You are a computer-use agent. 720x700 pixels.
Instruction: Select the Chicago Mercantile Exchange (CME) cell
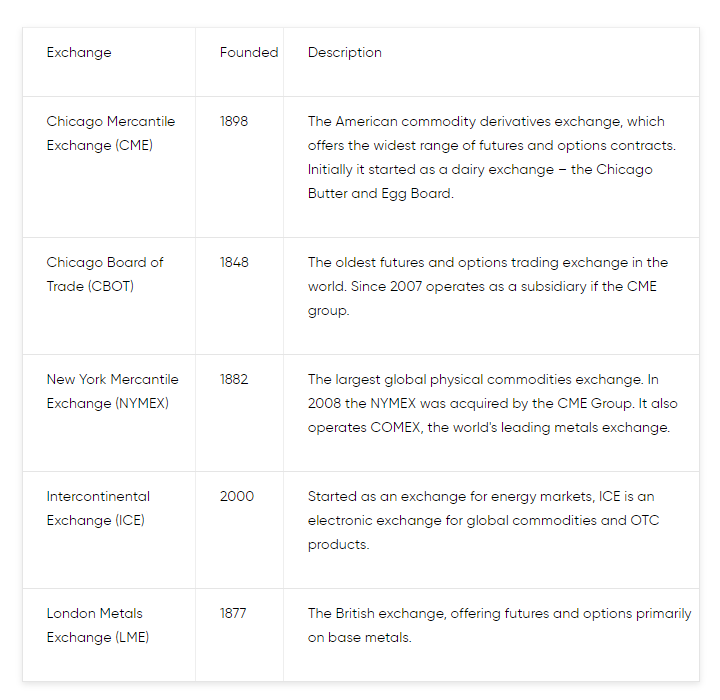(111, 133)
